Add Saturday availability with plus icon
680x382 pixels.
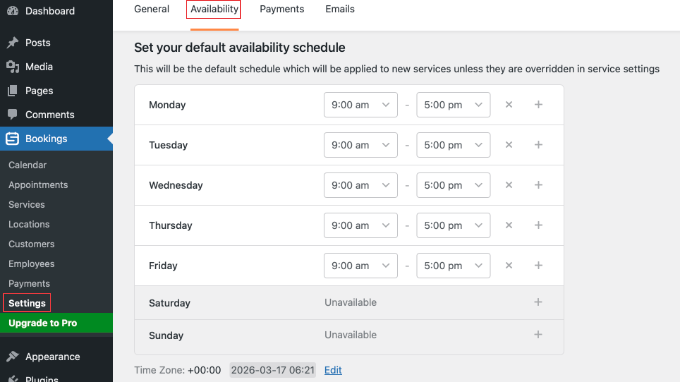click(x=538, y=302)
